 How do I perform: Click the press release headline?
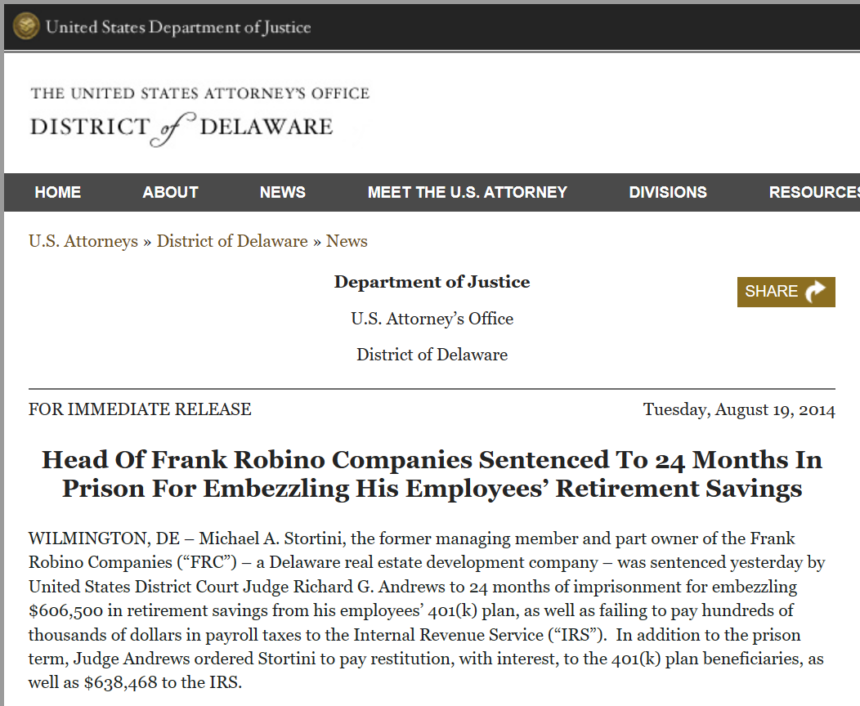click(x=432, y=474)
